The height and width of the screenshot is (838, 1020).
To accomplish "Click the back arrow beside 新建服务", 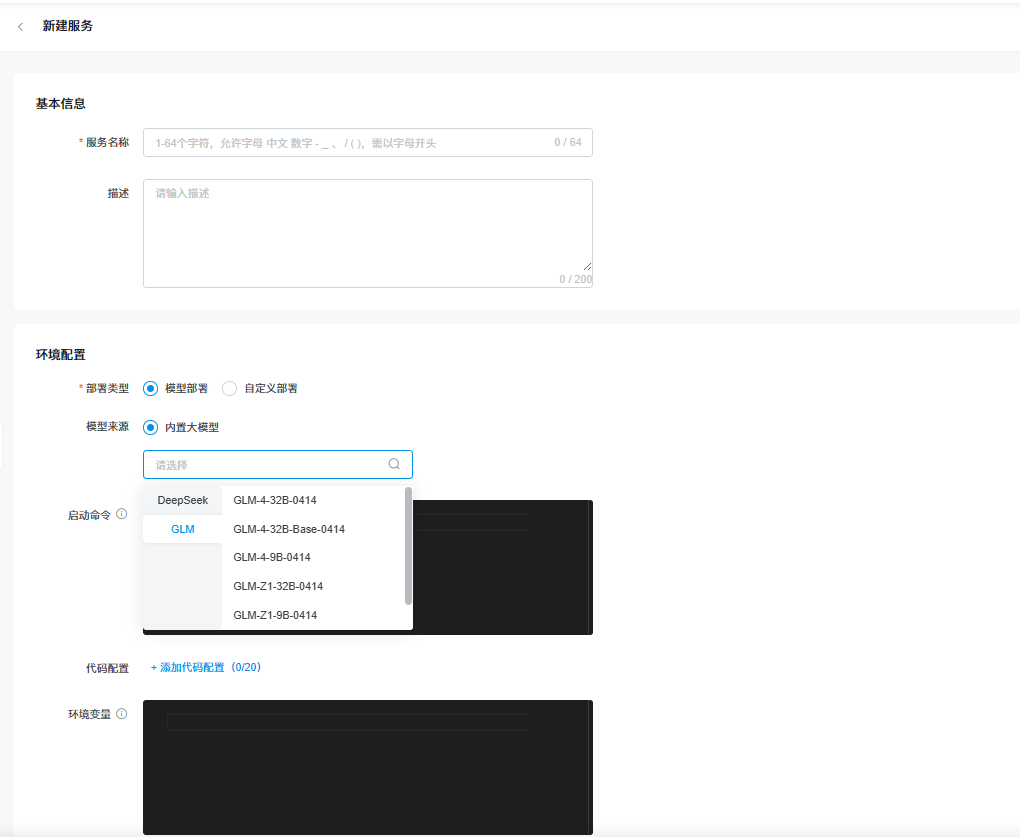I will [x=21, y=26].
